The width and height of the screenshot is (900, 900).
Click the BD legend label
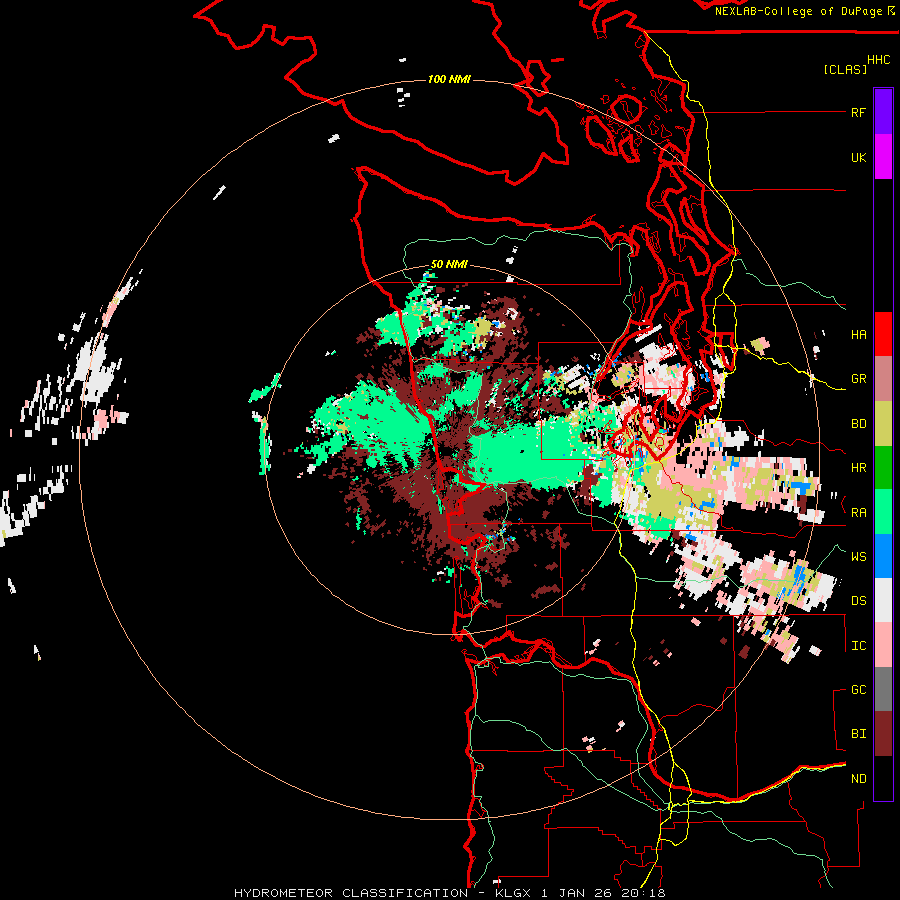pos(858,424)
